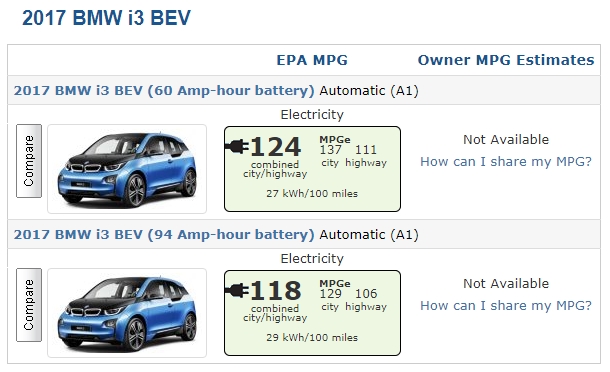Click first How can I share my MPG link

click(506, 161)
